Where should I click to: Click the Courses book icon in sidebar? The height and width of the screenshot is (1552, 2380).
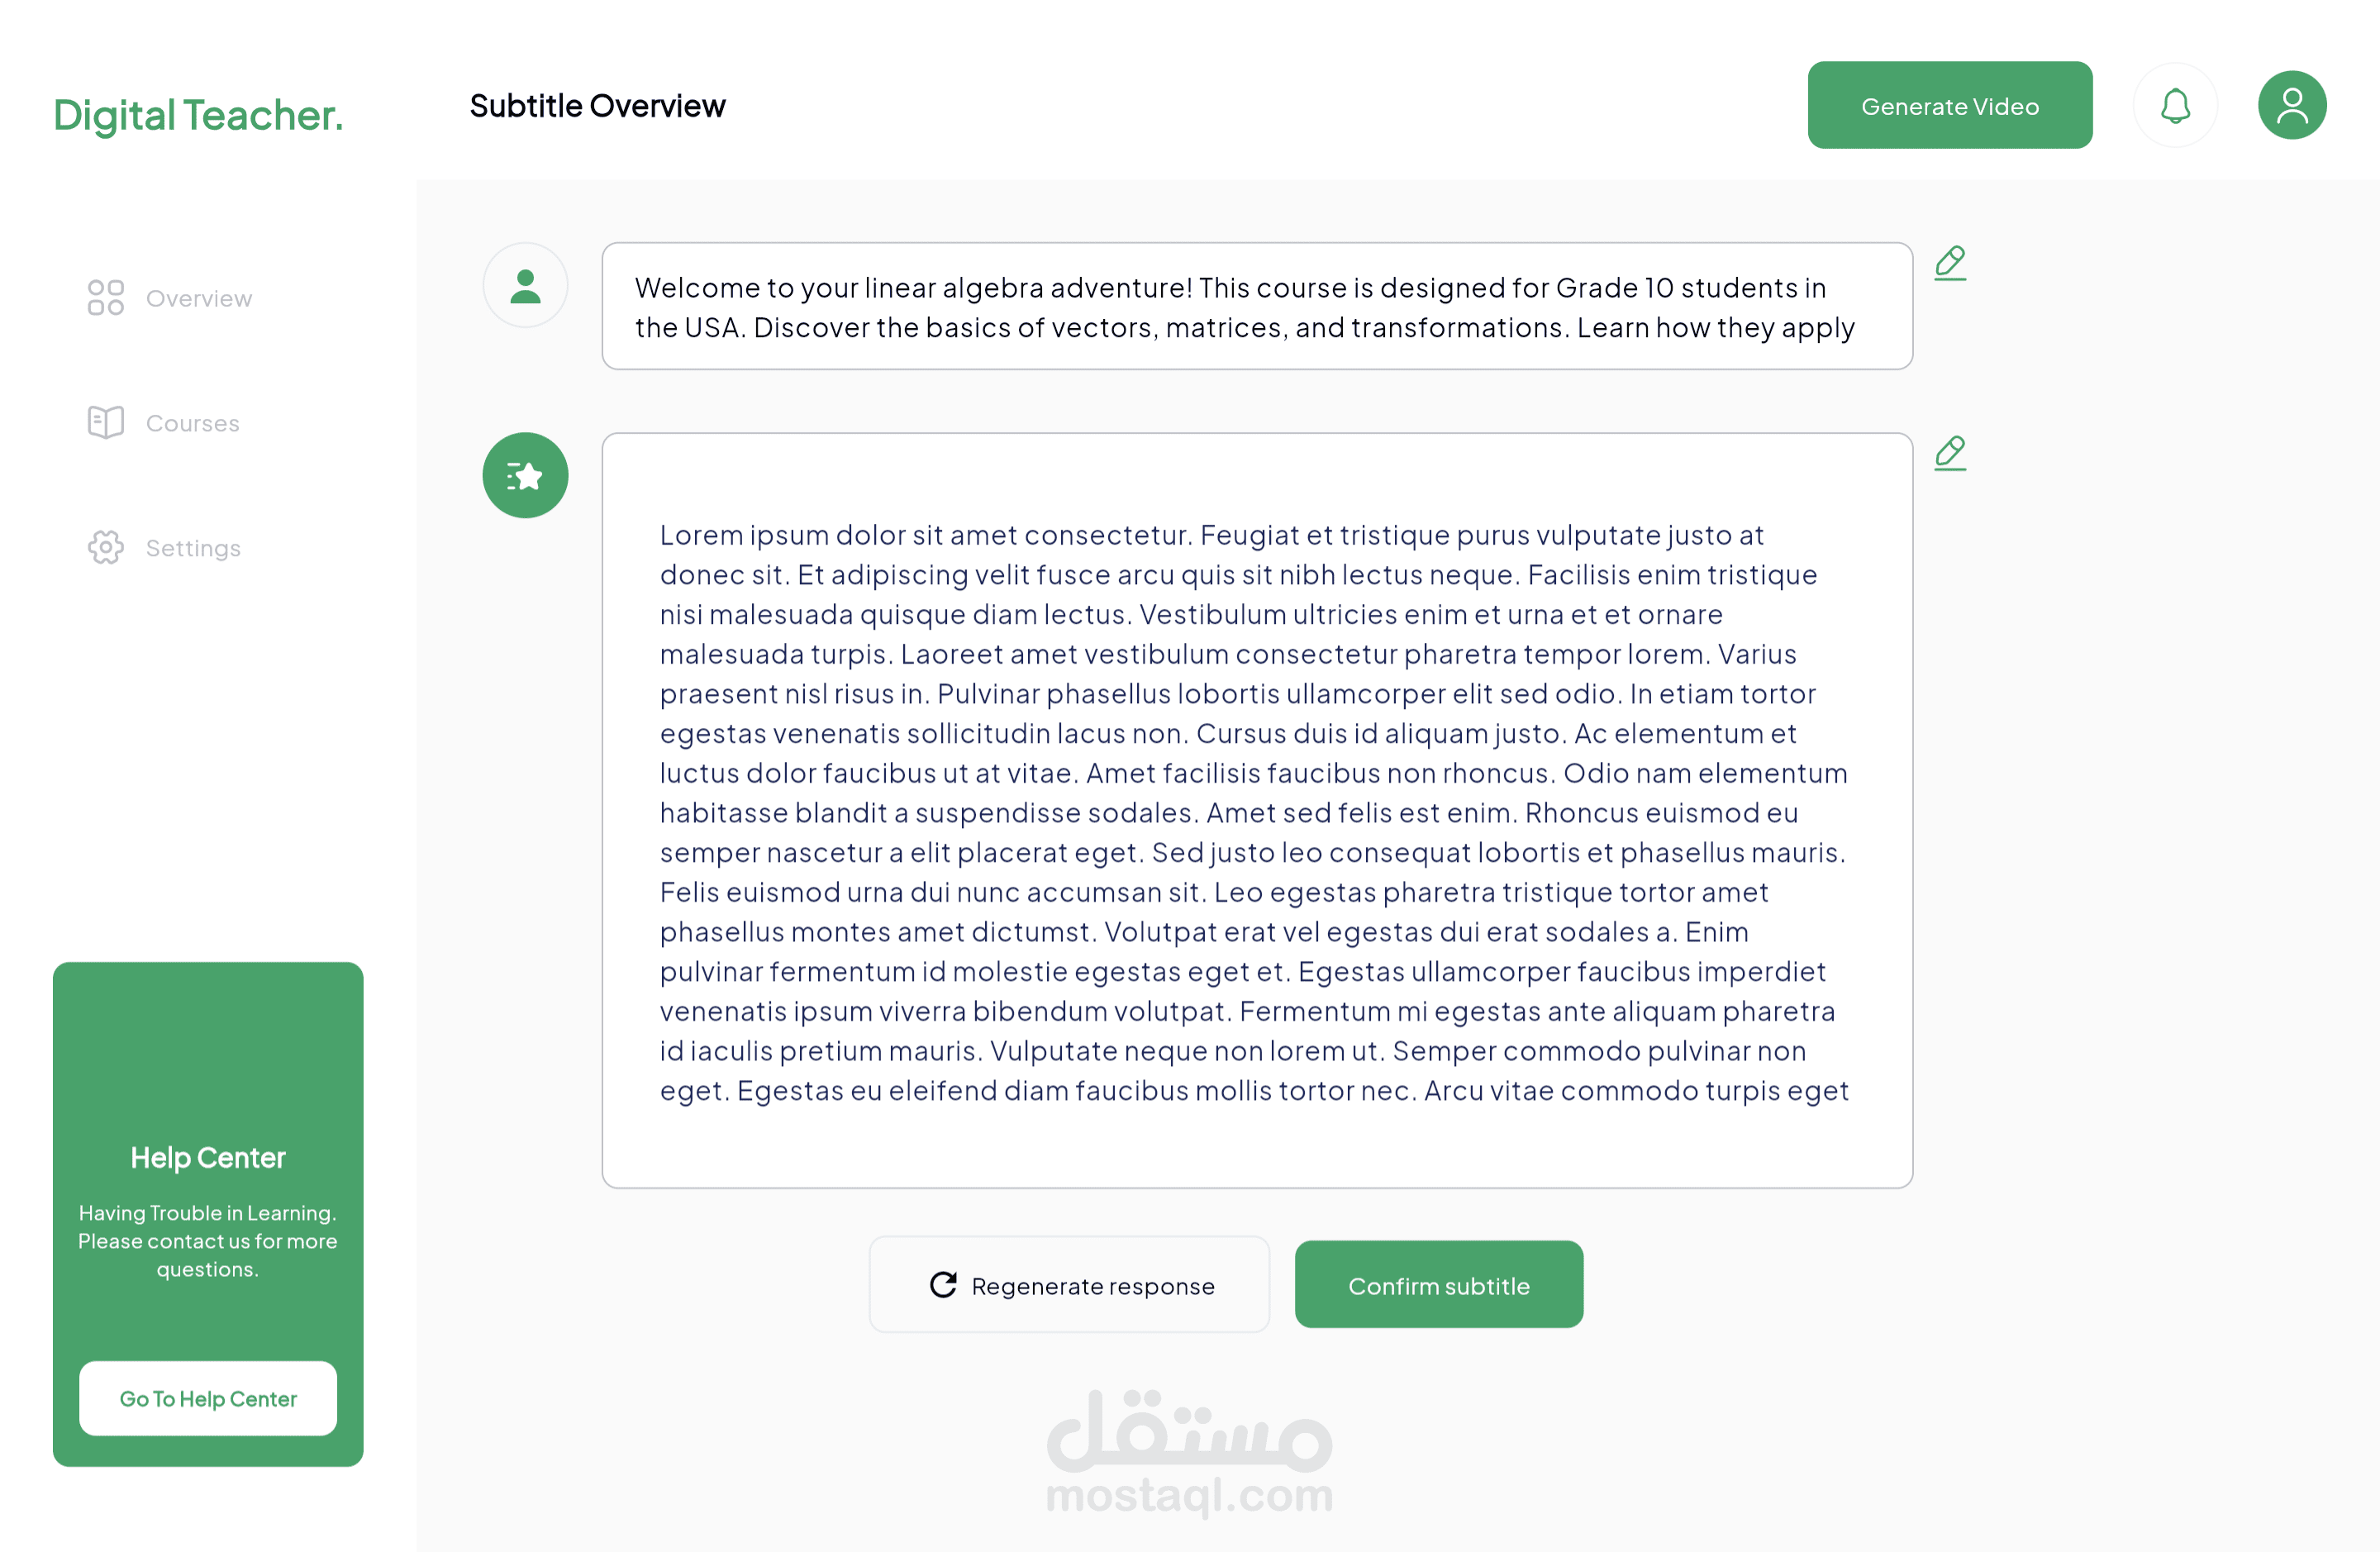(x=105, y=423)
